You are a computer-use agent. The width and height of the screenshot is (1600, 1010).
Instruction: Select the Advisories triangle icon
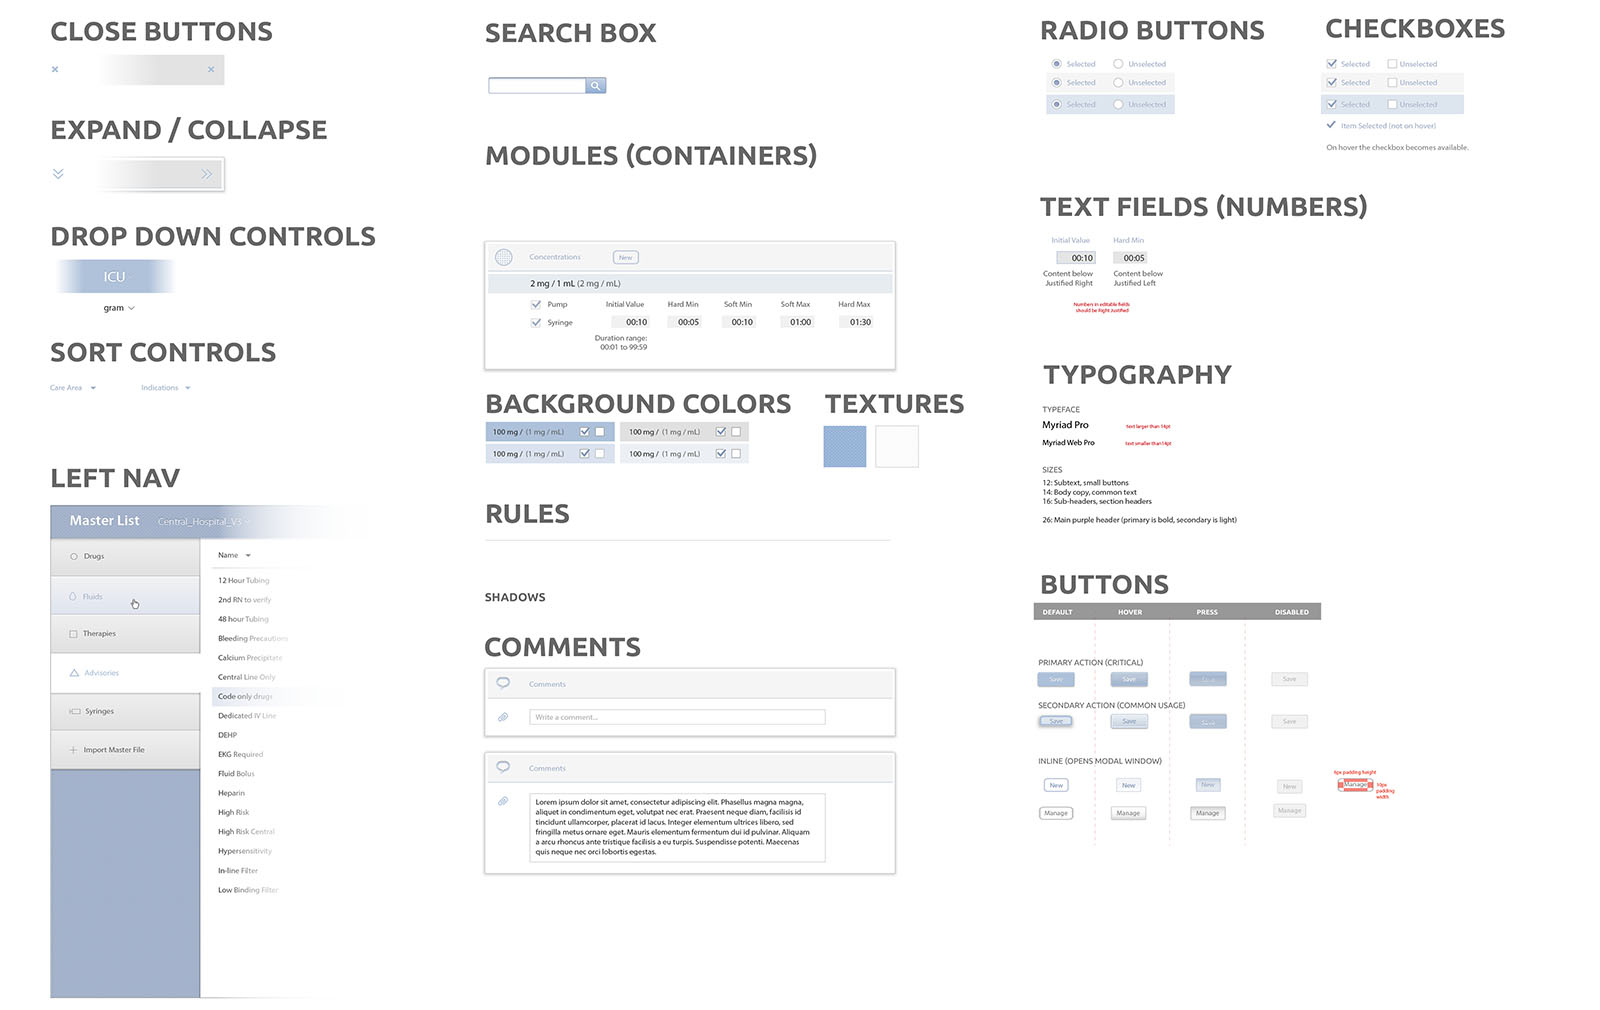pyautogui.click(x=74, y=672)
